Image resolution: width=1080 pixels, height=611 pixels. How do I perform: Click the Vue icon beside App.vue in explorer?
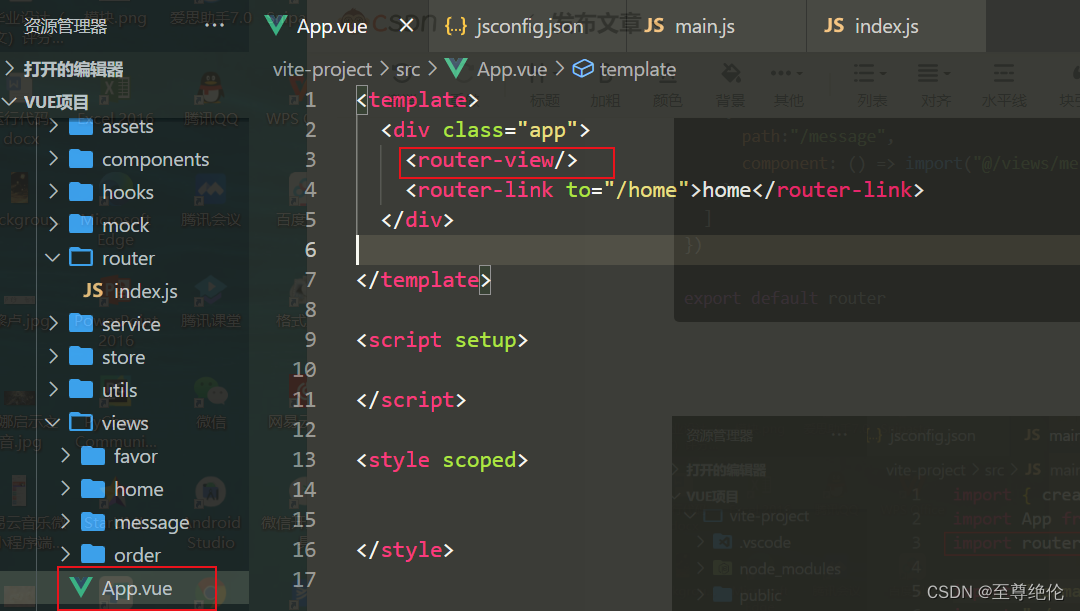(81, 588)
